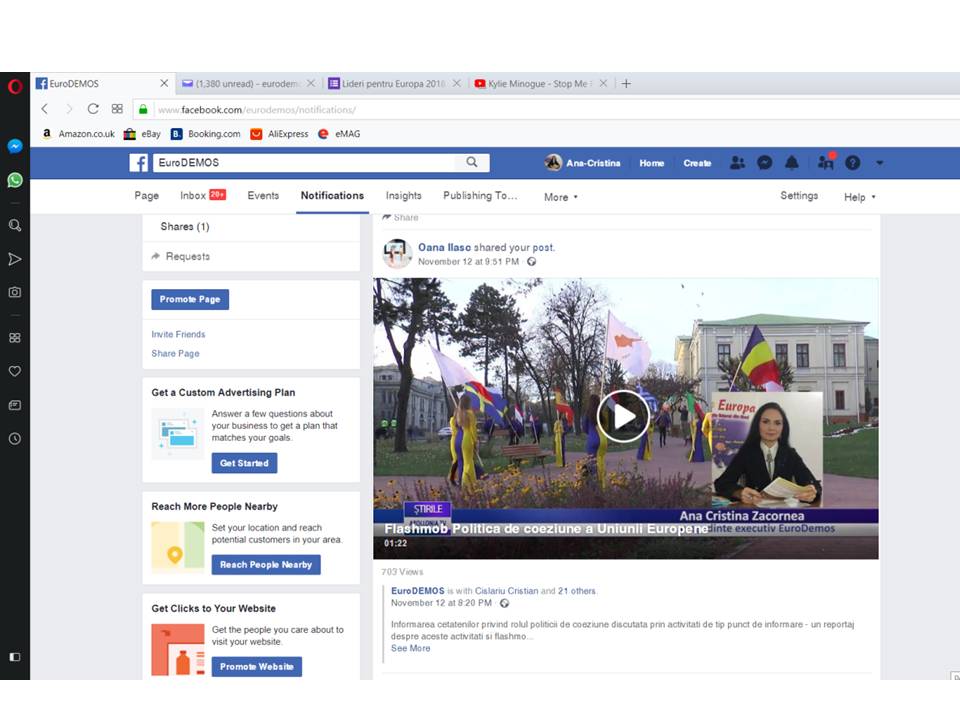The image size is (960, 720).
Task: Open Amazon.co.uk bookmark
Action: click(78, 133)
